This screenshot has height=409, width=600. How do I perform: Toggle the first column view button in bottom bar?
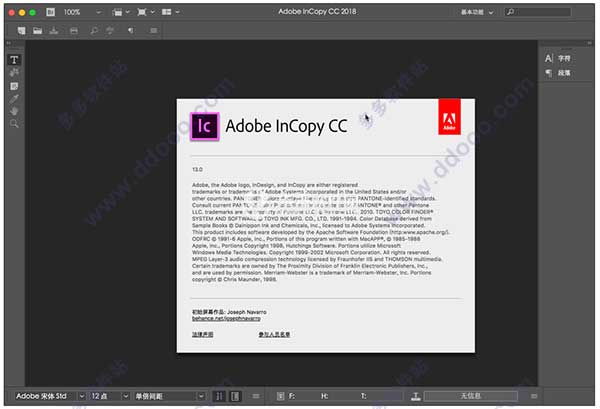click(x=219, y=396)
